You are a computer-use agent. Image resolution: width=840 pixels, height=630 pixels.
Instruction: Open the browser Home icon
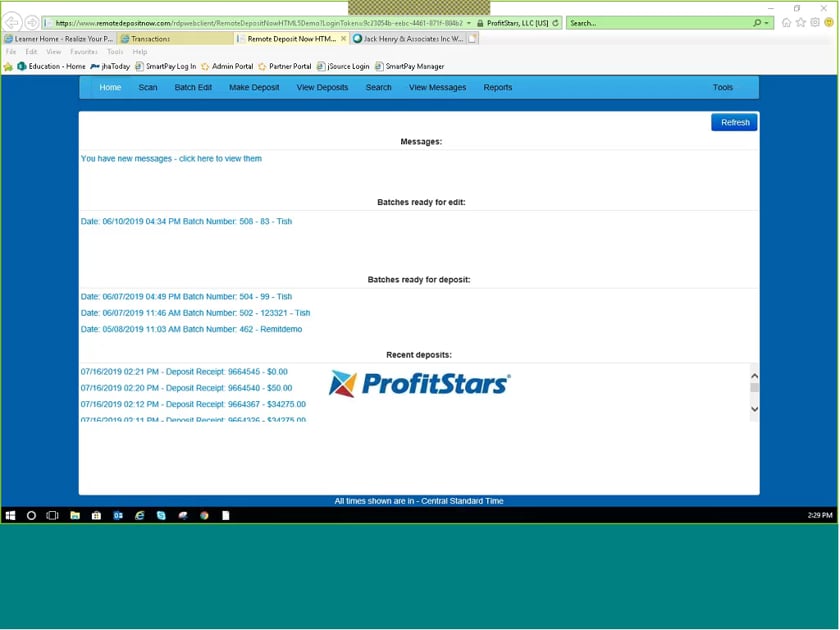[786, 22]
